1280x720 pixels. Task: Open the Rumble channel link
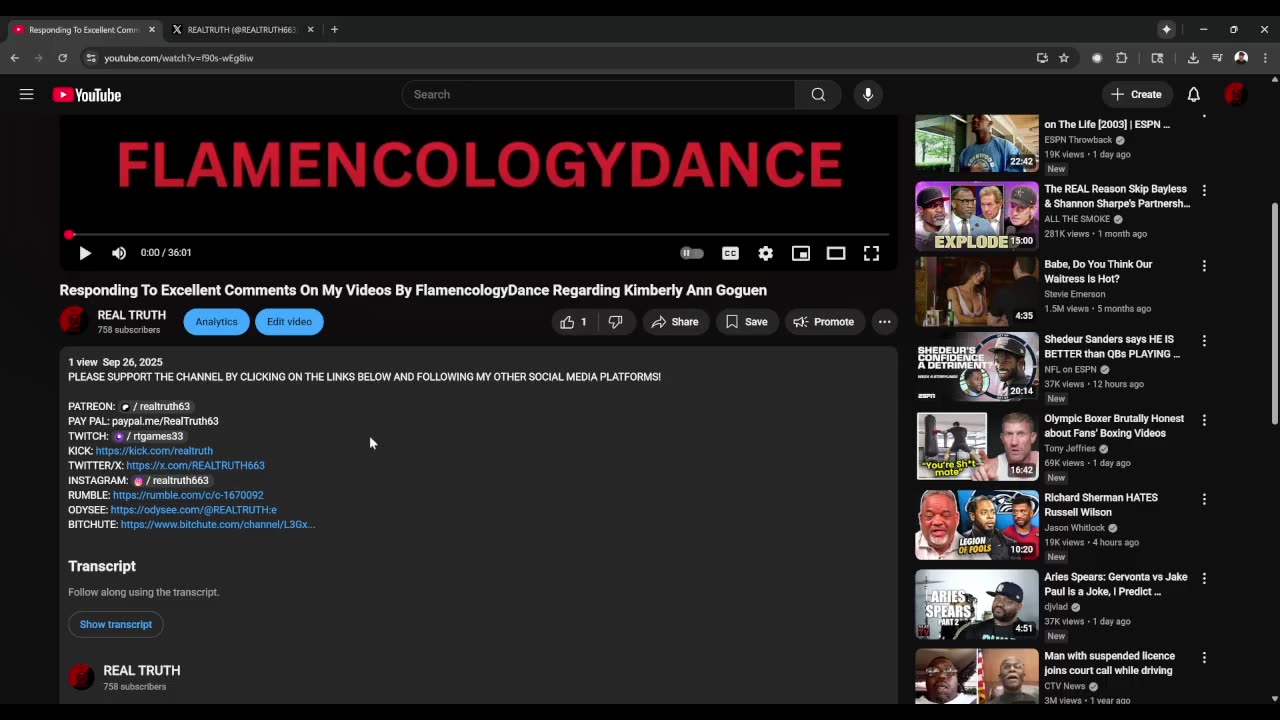tap(188, 495)
